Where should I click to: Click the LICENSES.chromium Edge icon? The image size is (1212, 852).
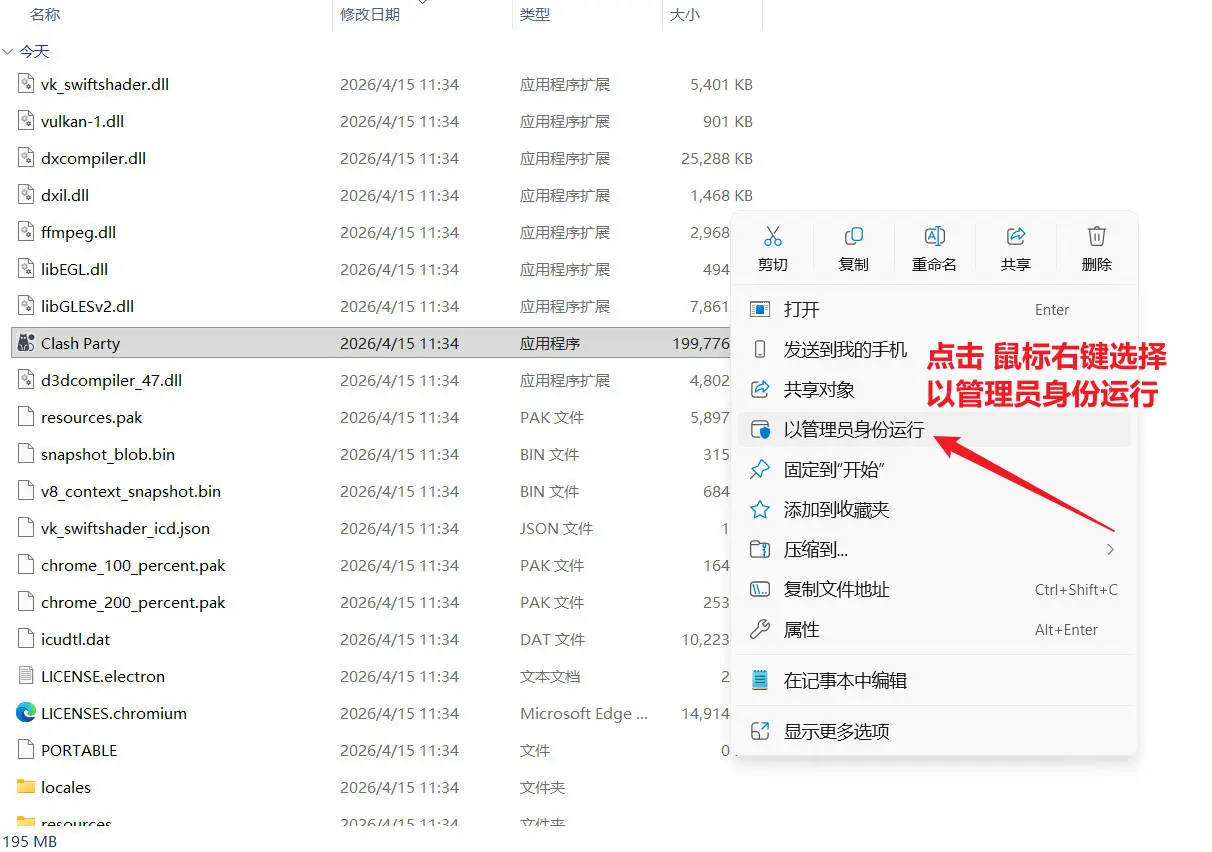point(24,713)
